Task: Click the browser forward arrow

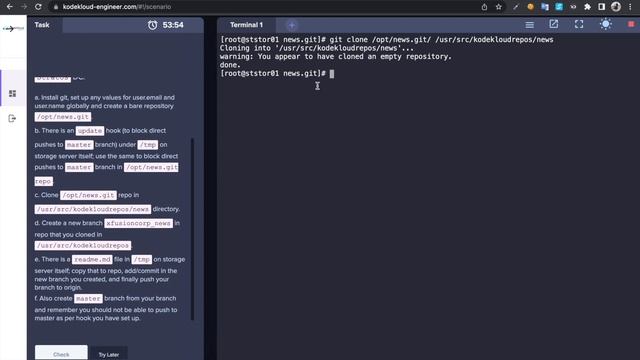Action: pyautogui.click(x=24, y=7)
